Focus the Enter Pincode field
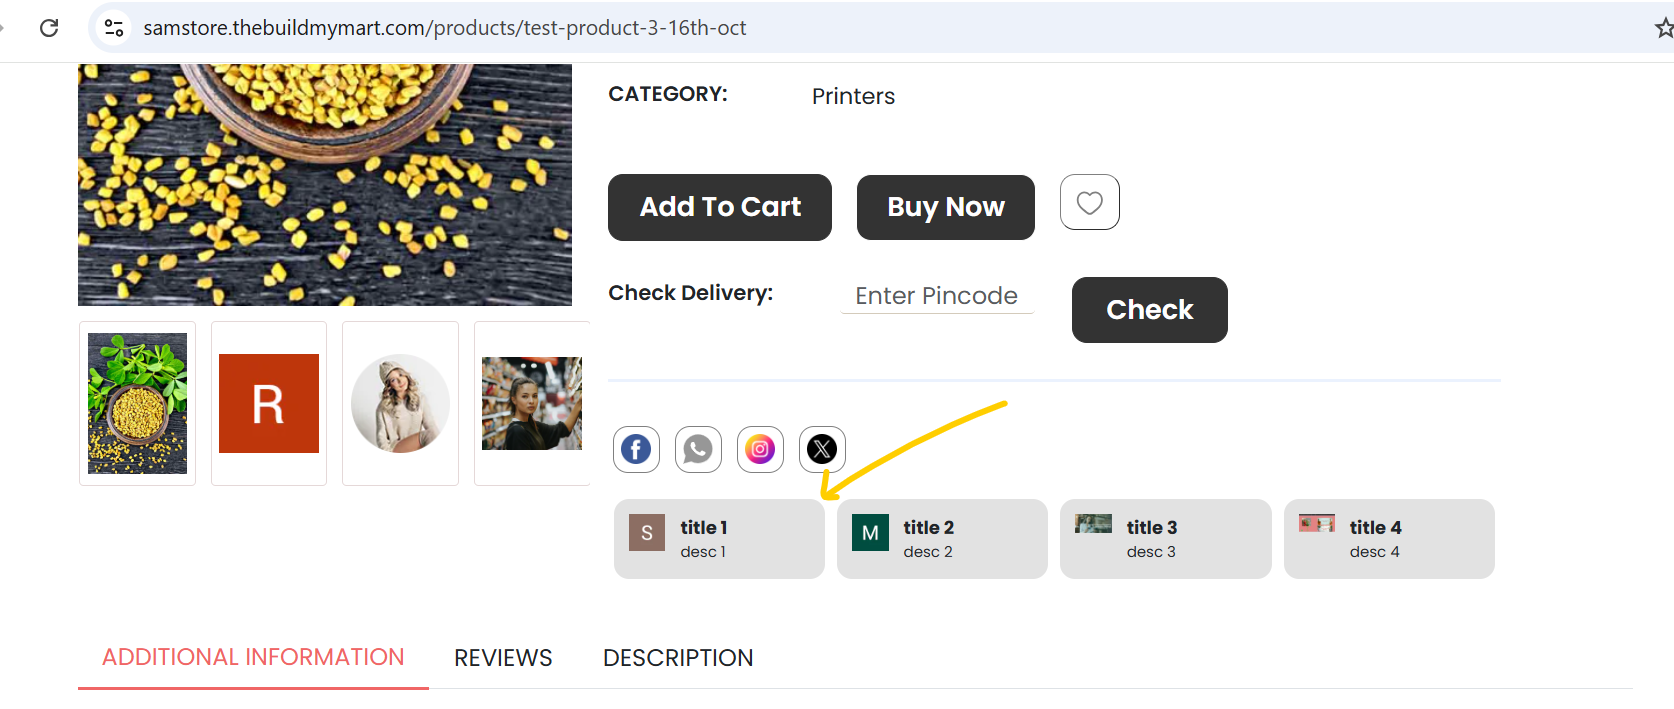This screenshot has width=1674, height=709. 937,296
